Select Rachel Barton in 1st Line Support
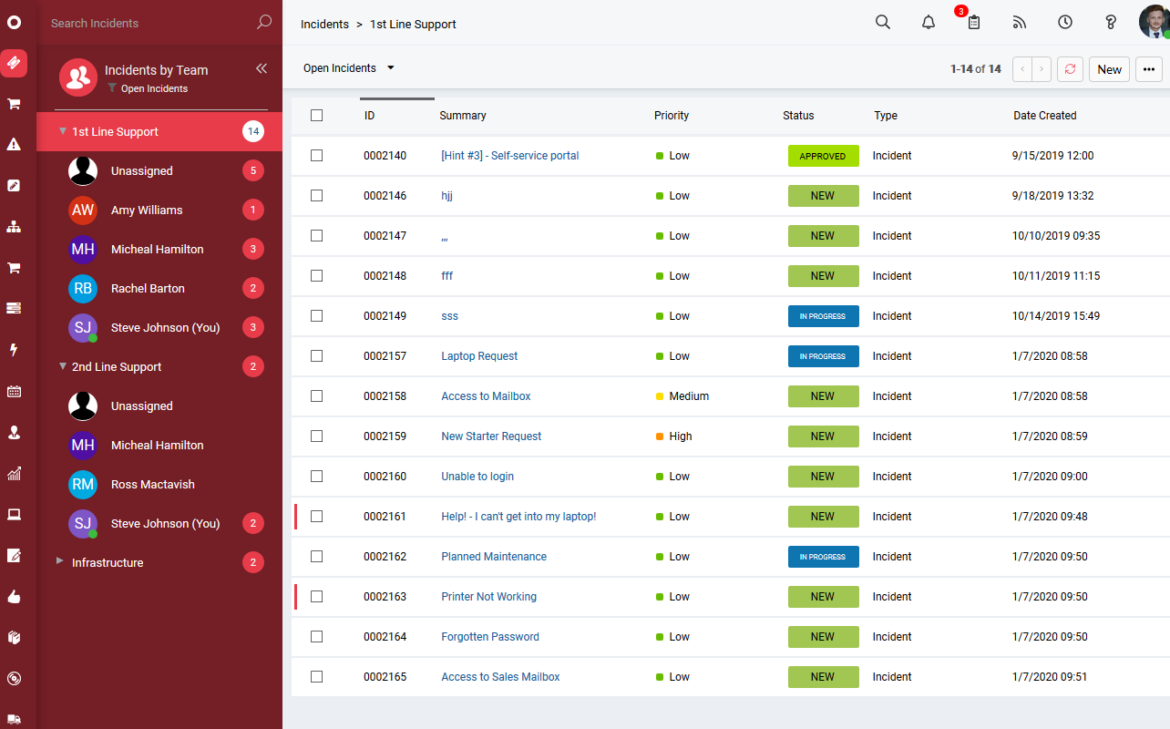 [147, 289]
